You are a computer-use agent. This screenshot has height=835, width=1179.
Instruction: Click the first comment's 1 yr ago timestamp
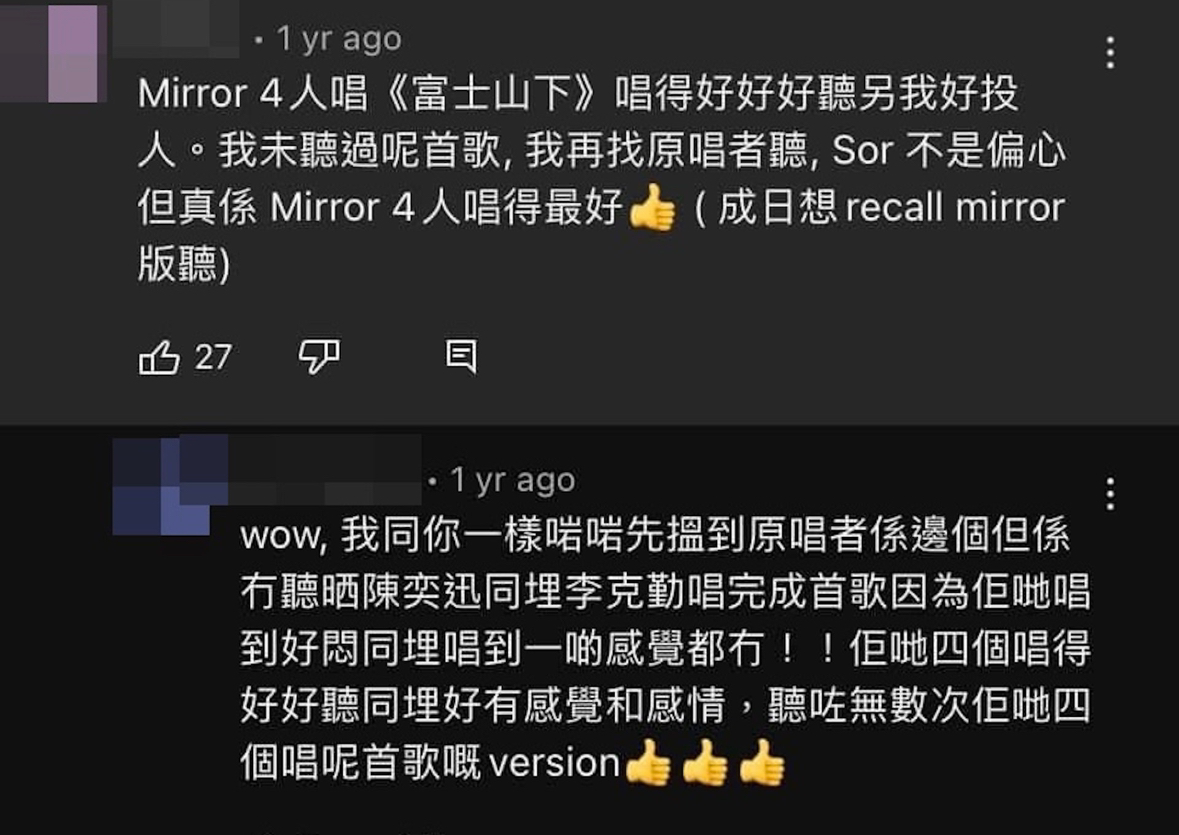tap(338, 38)
